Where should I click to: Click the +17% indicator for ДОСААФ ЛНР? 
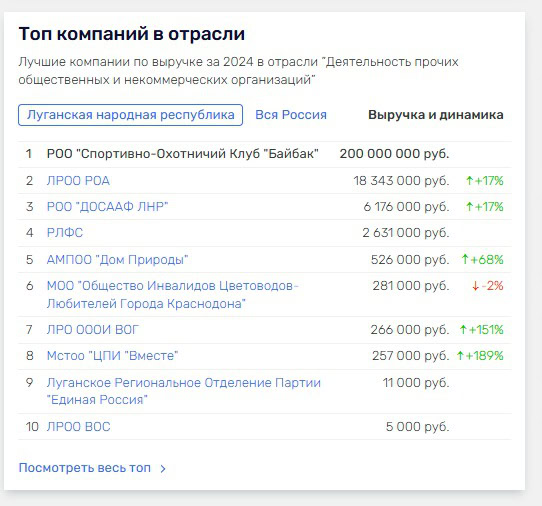[x=485, y=206]
